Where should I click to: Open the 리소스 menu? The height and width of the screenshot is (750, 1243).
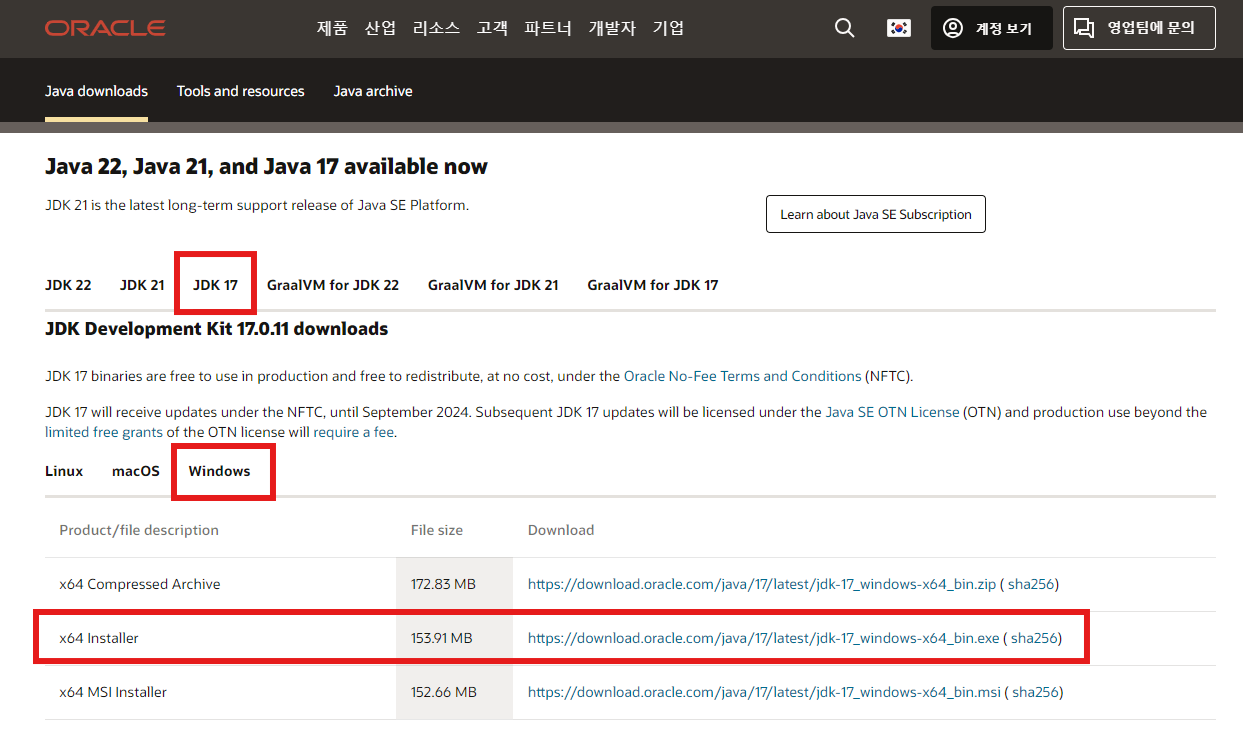tap(436, 28)
